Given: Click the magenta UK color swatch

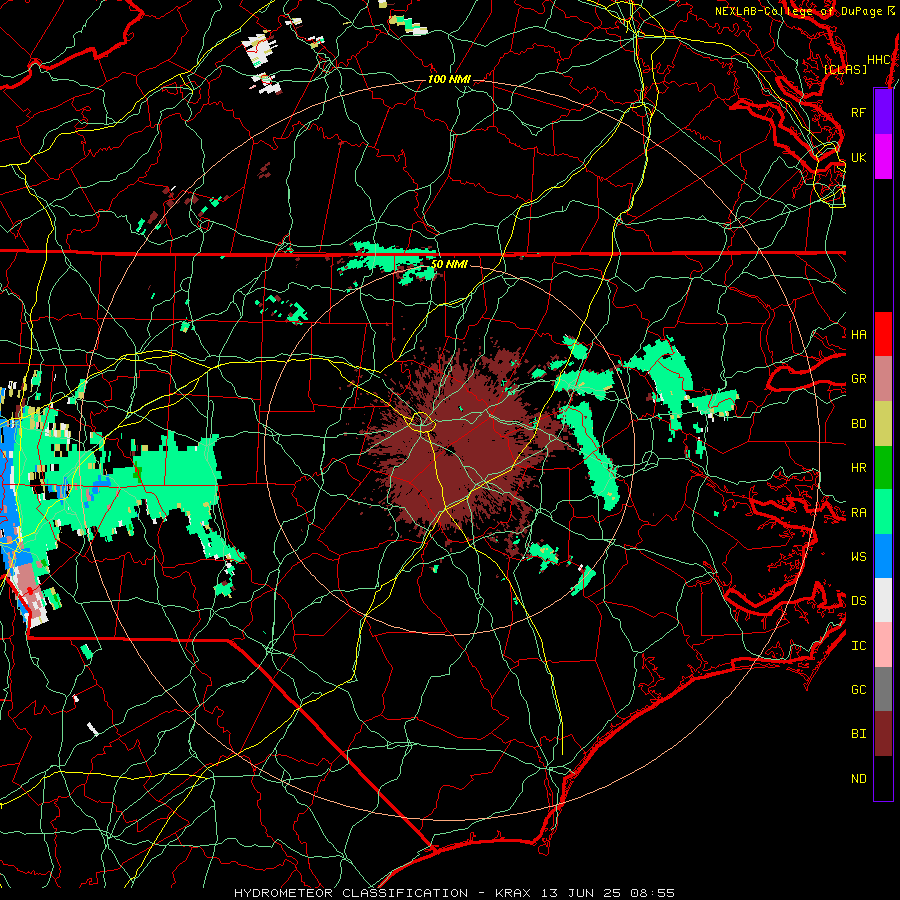Looking at the screenshot, I should click(x=883, y=157).
